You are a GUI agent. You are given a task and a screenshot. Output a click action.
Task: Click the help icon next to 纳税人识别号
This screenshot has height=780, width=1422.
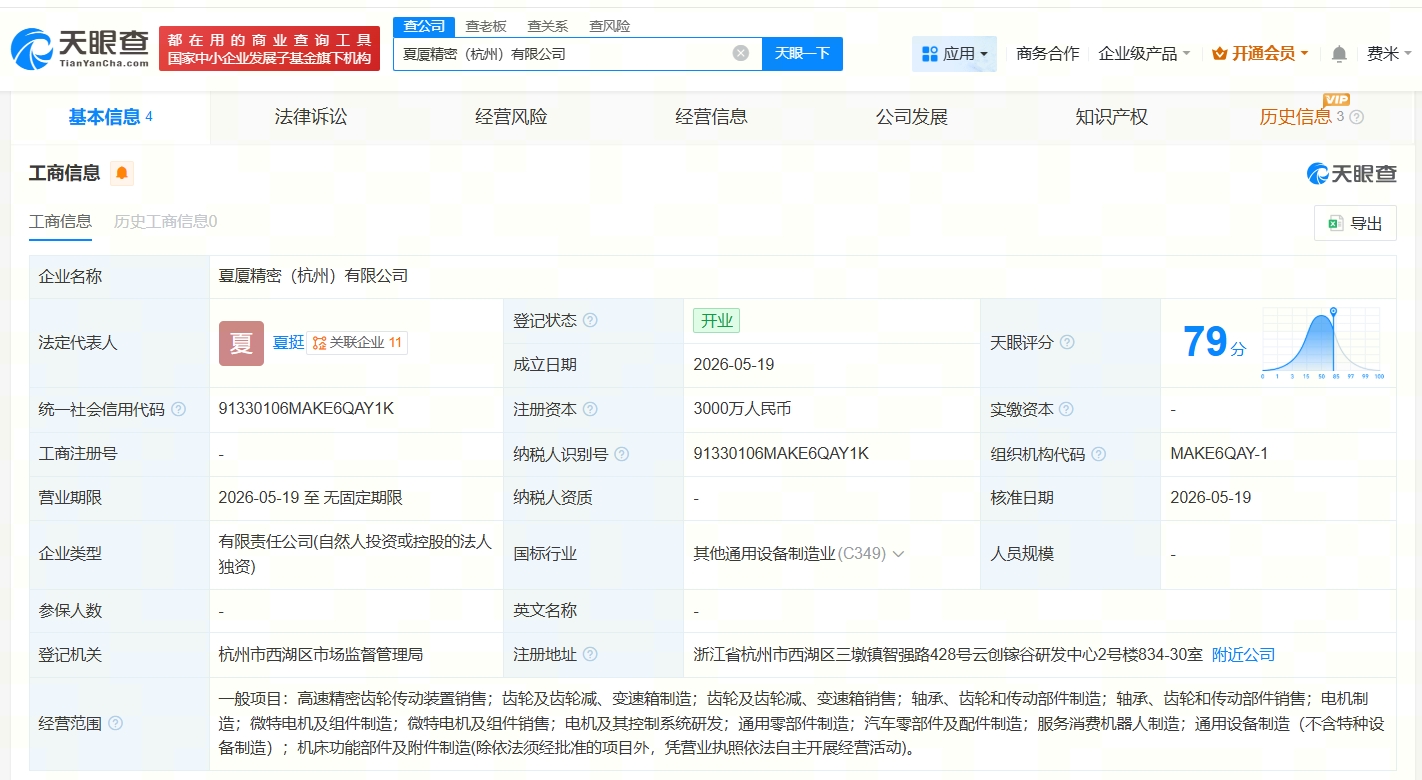621,454
